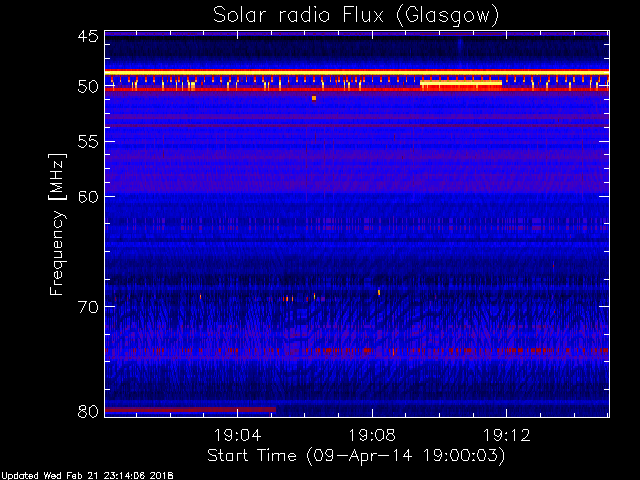This screenshot has height=480, width=640.
Task: Click the 45 MHz axis tick label
Action: [88, 36]
